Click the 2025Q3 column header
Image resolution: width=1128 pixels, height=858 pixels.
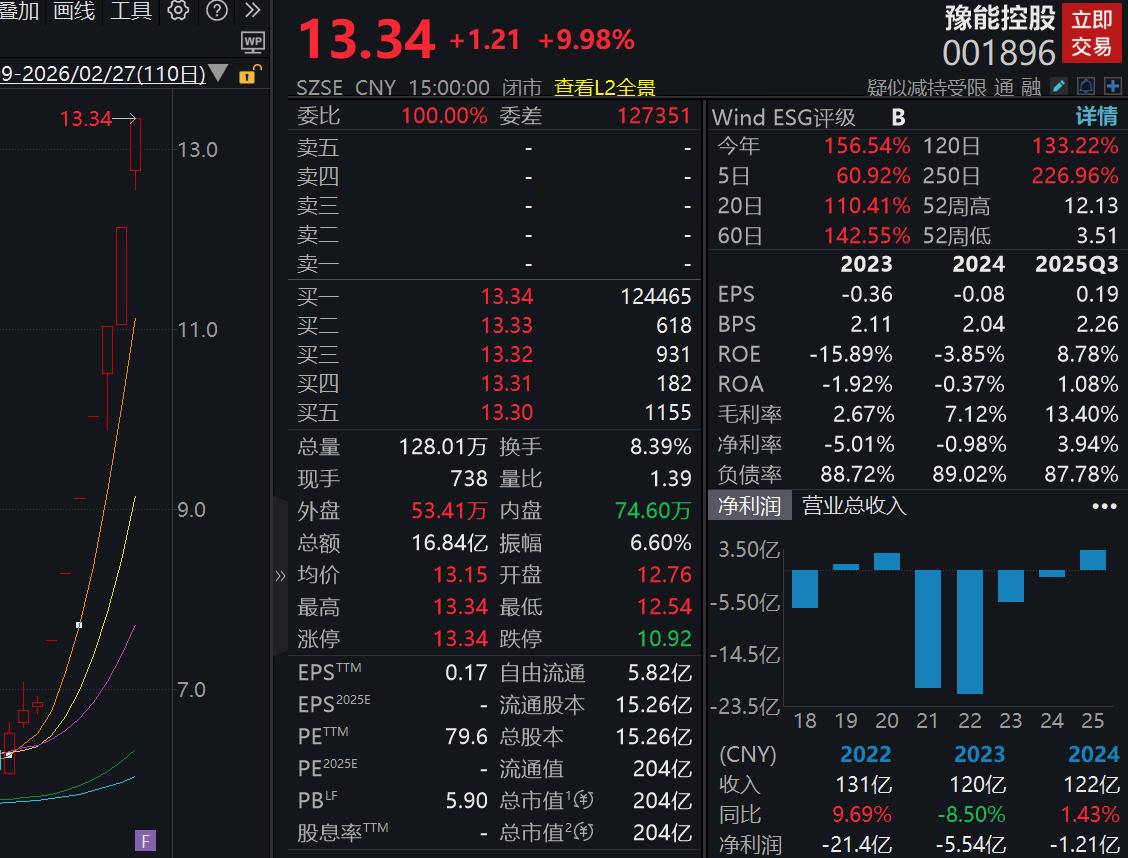coord(1076,265)
